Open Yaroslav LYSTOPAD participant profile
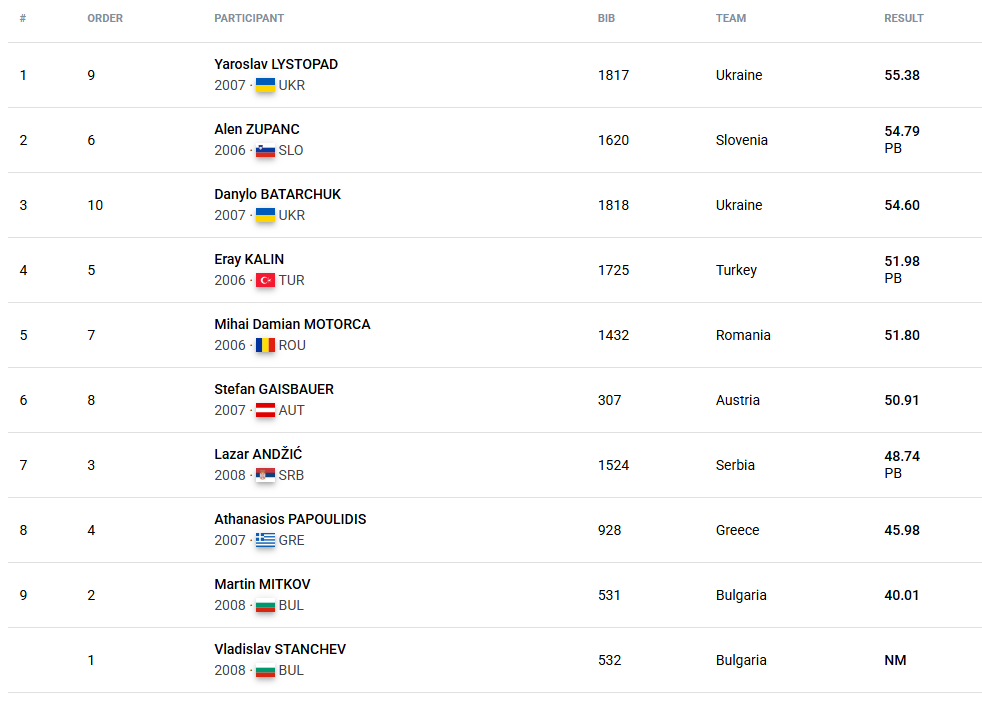This screenshot has height=705, width=982. [276, 64]
